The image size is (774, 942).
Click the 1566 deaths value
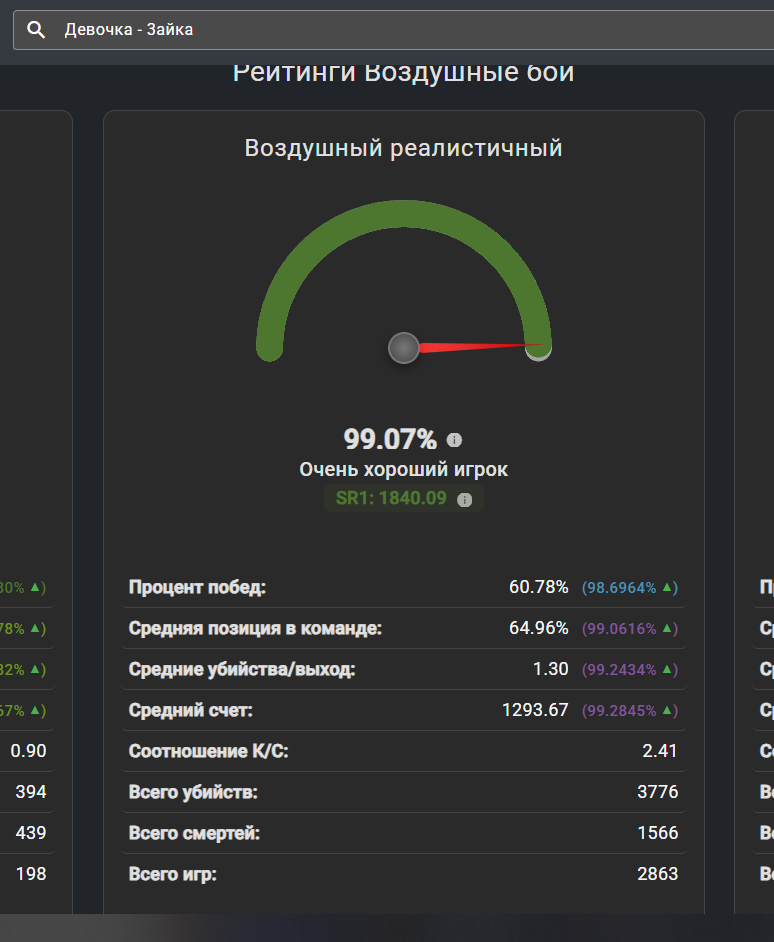657,833
